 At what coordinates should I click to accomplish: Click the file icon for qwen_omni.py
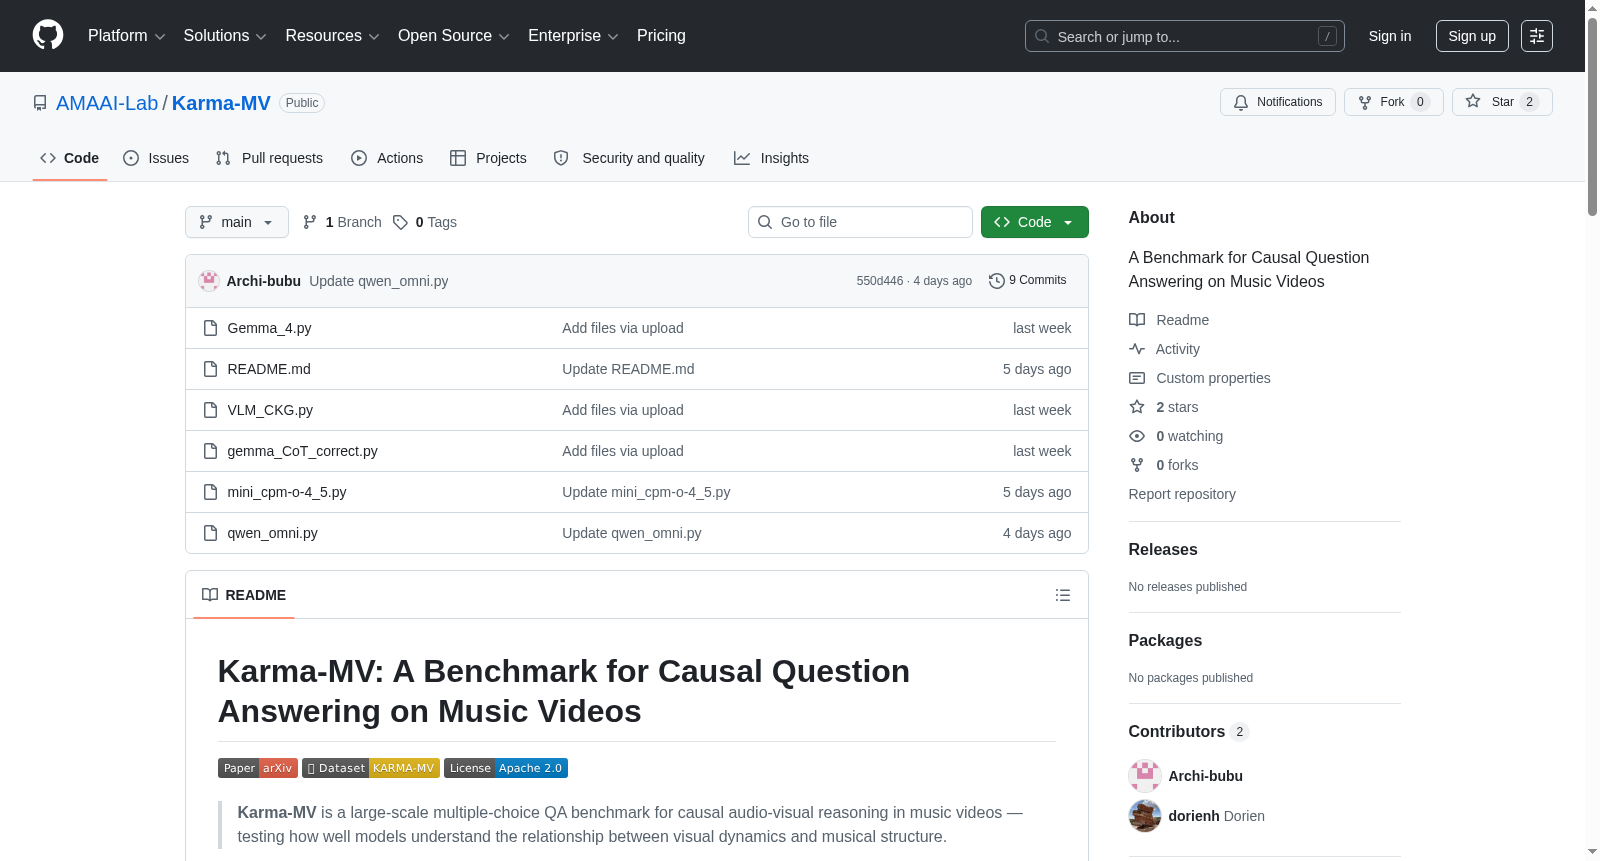pos(210,533)
